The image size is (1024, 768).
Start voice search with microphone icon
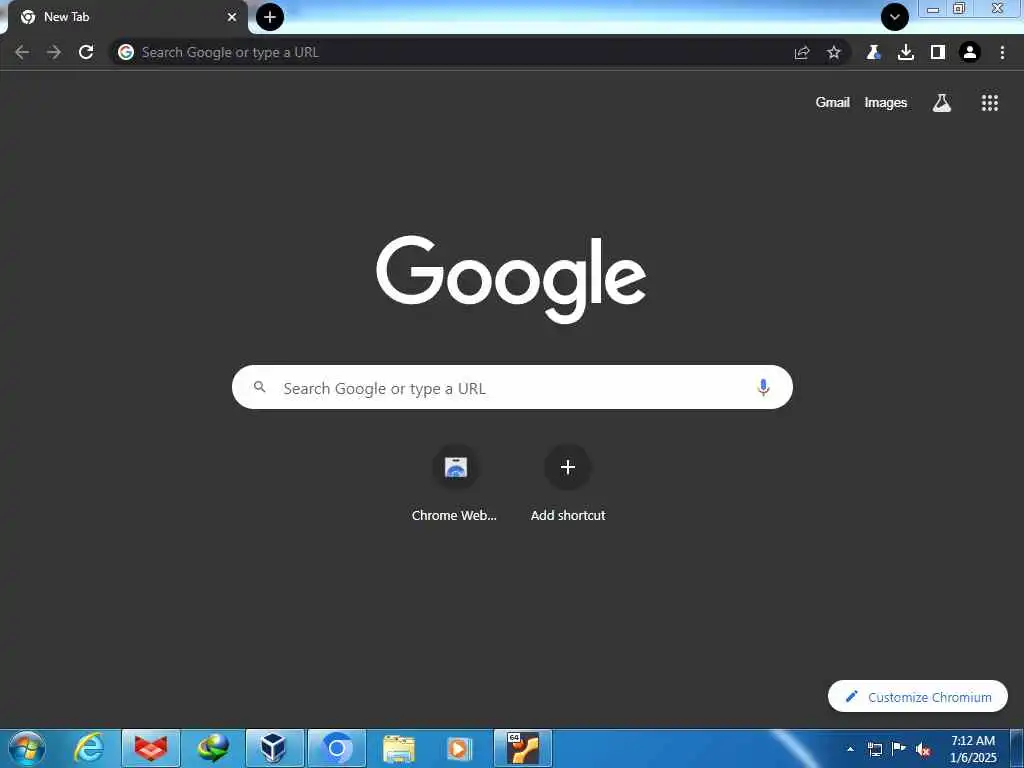click(x=763, y=387)
